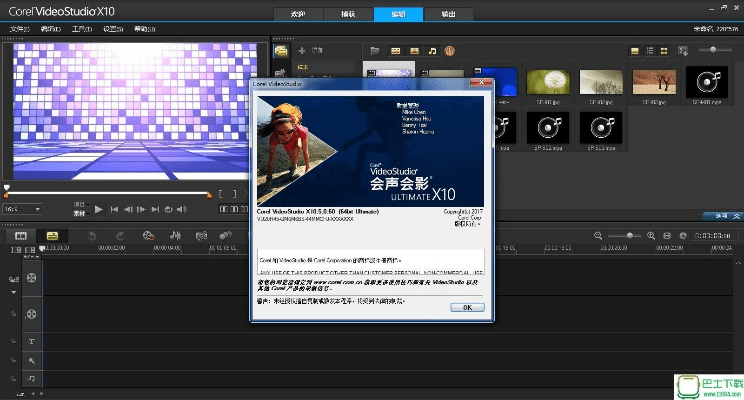Toggle audio files filter in library
The width and height of the screenshot is (744, 400).
431,50
